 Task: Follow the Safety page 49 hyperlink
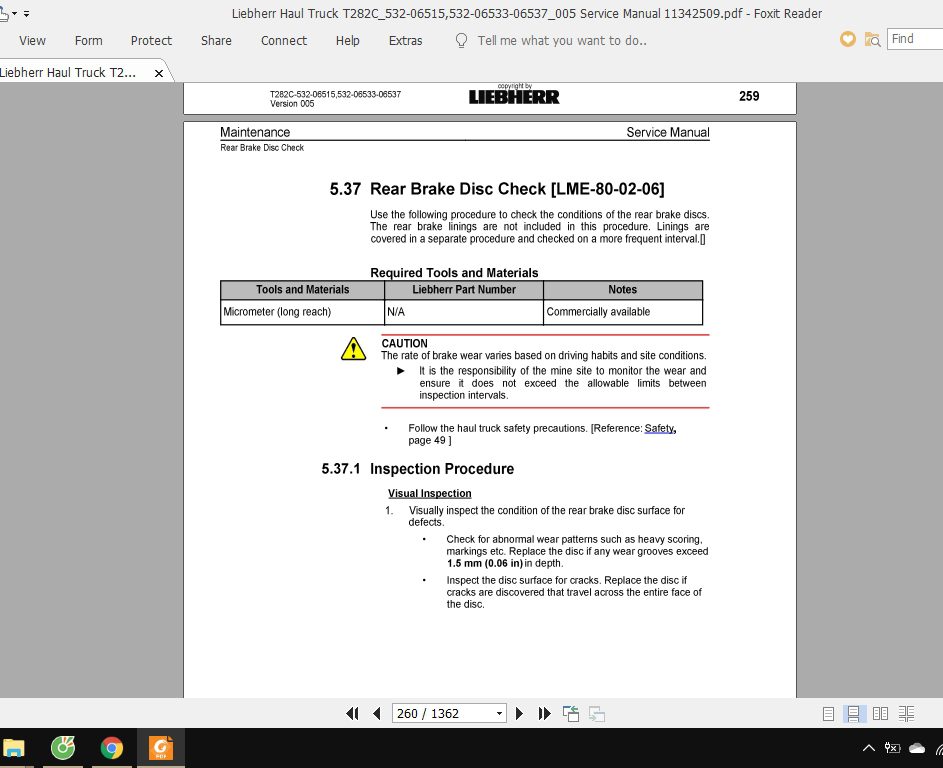click(x=659, y=428)
